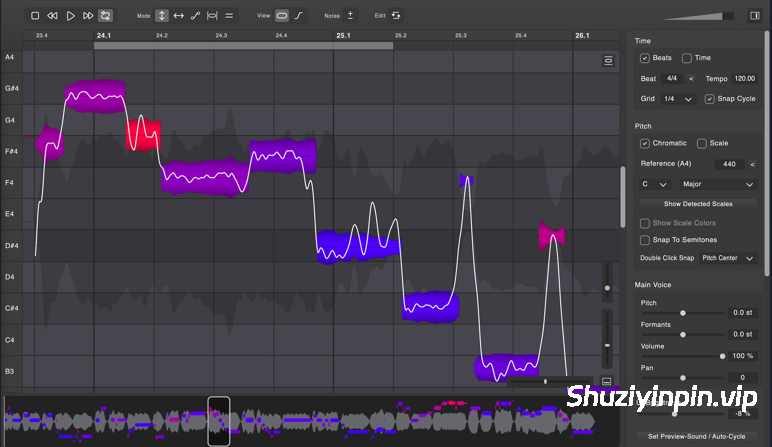The width and height of the screenshot is (772, 447).
Task: Switch to note blobs view
Action: click(282, 16)
